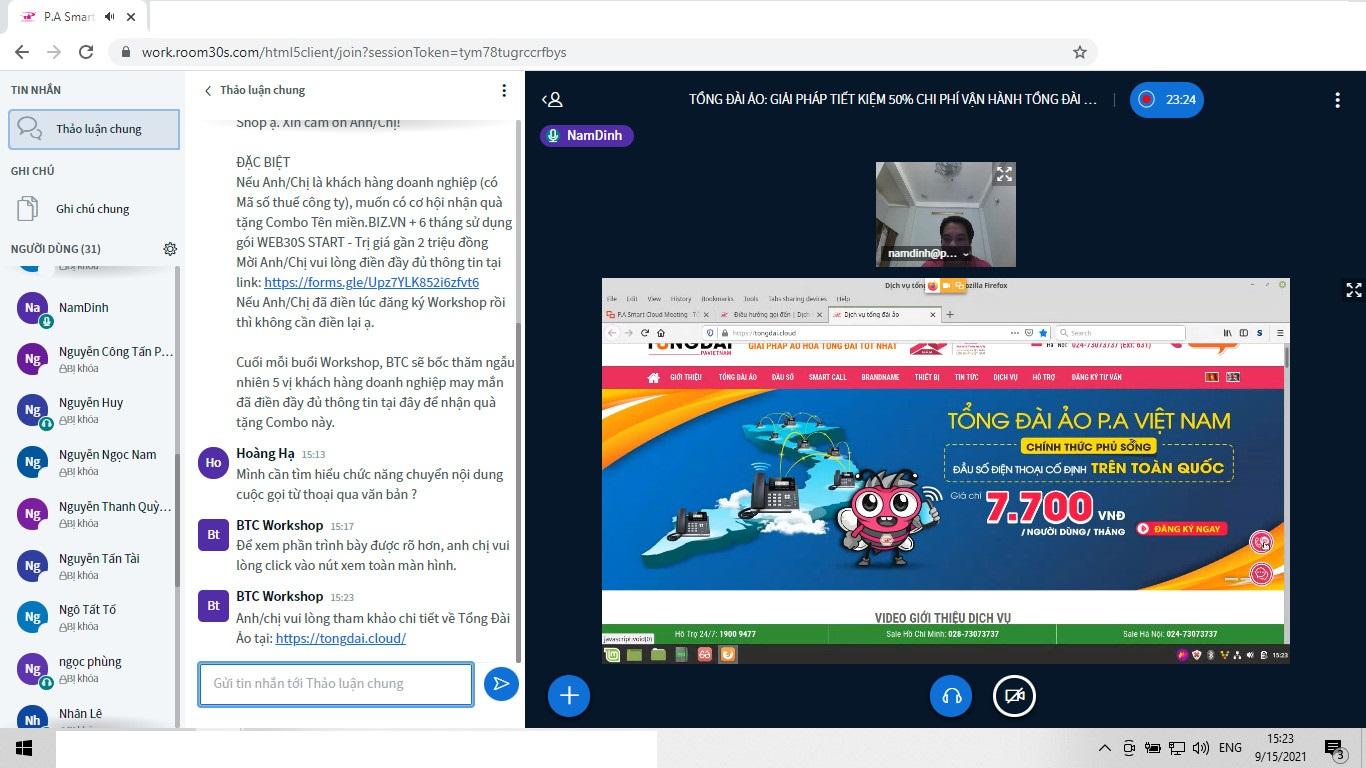Open Ghi chú chung shared notes
Screen dimensions: 1366x768
(94, 209)
